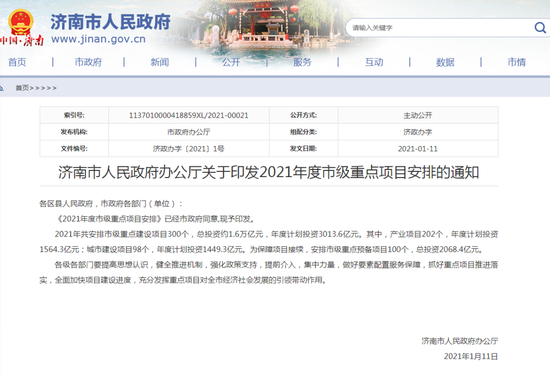
Task: Click the closing date 2021年1月11日
Action: [471, 356]
